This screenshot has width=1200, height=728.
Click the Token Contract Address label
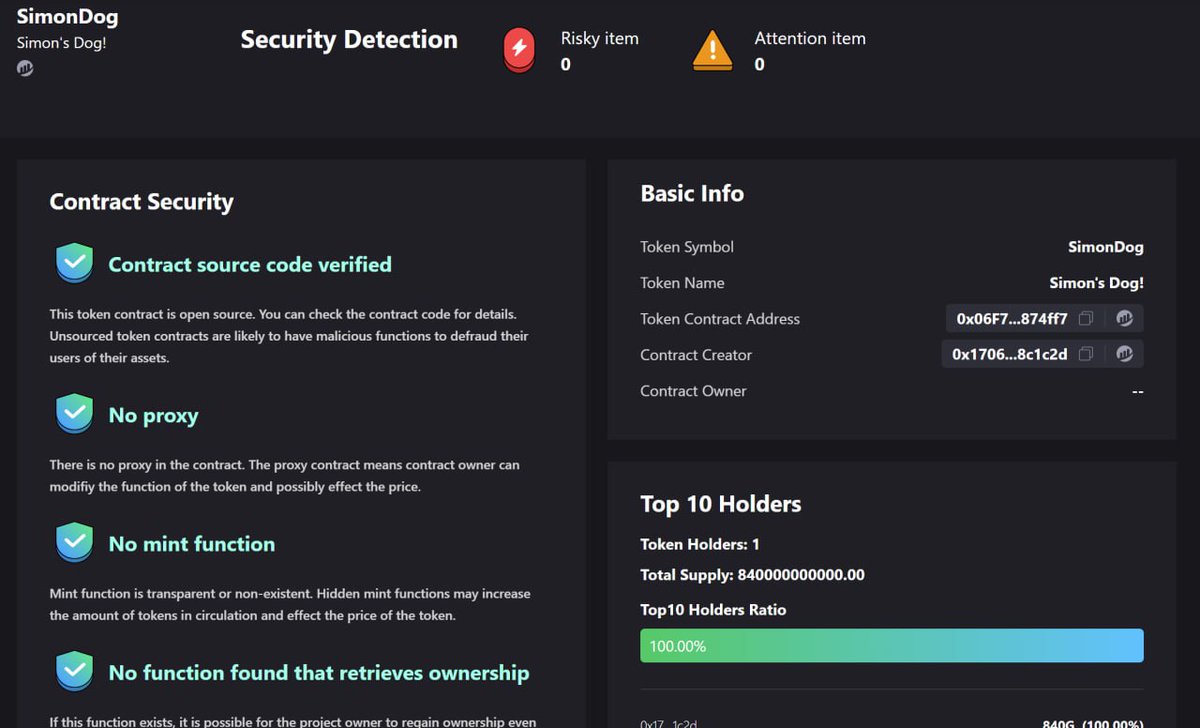(x=720, y=319)
